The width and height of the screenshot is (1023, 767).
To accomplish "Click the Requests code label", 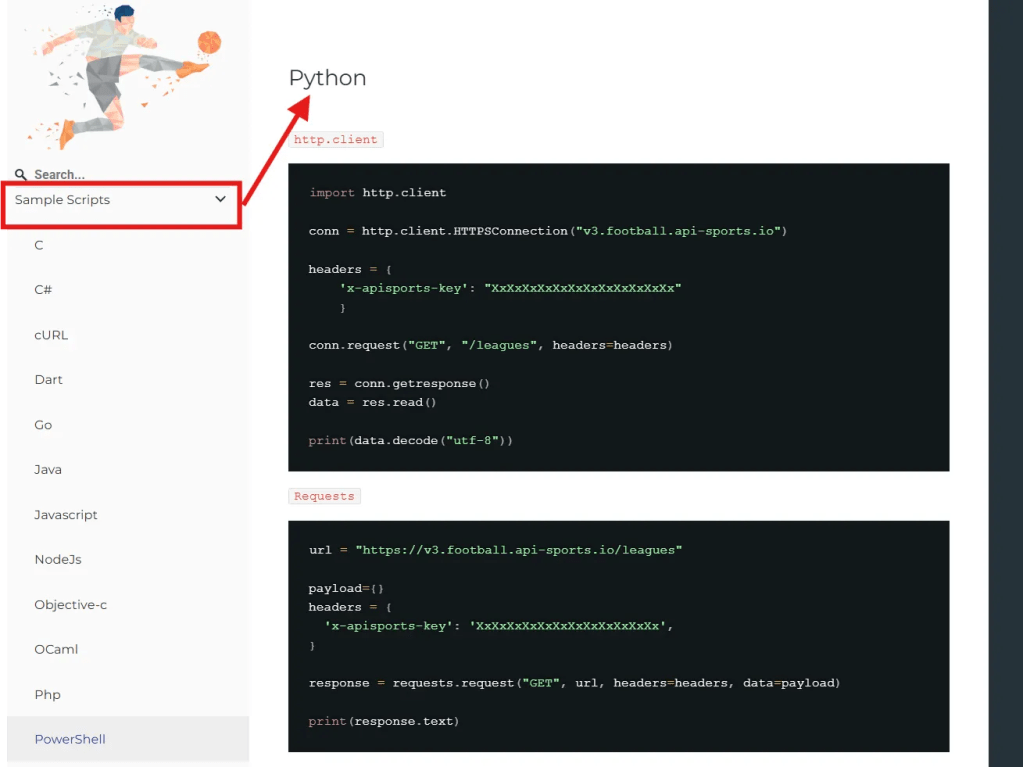I will [x=324, y=496].
